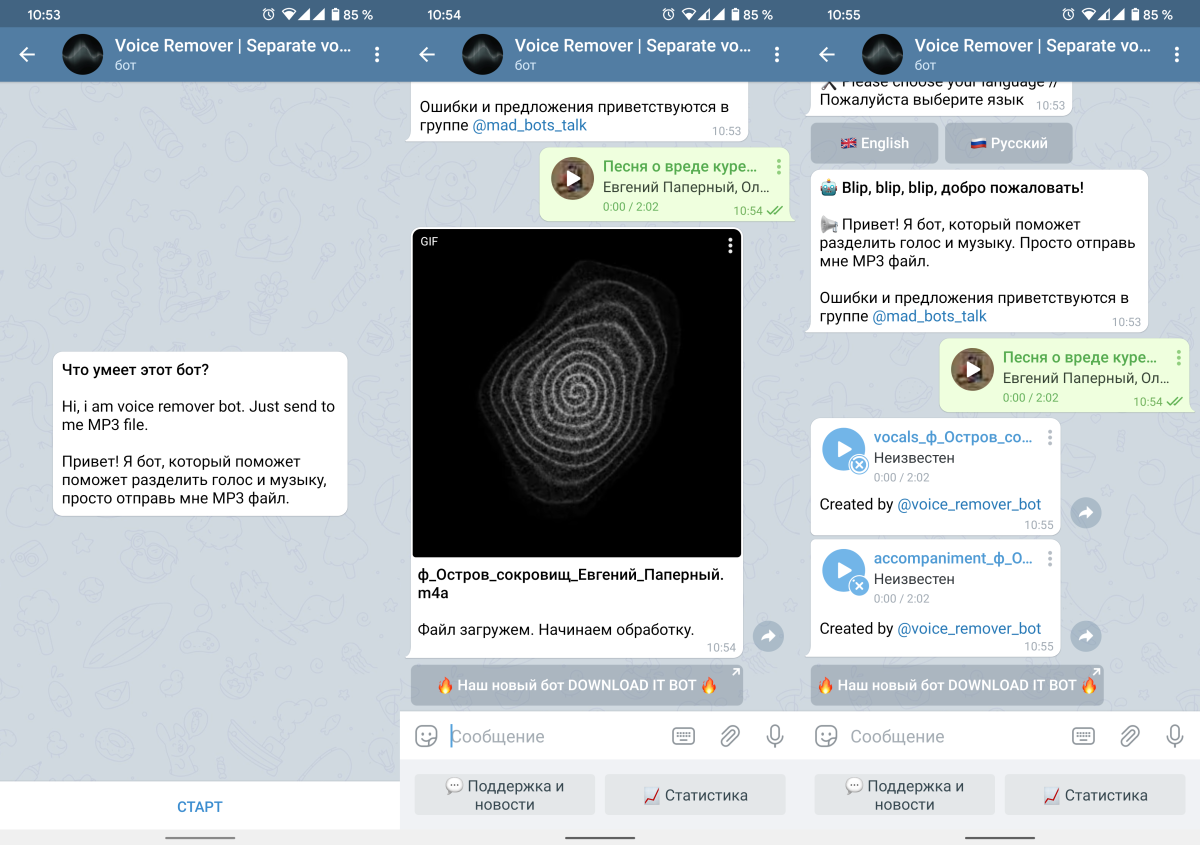
Task: Tap Статистика on 10:54 screen
Action: [695, 795]
